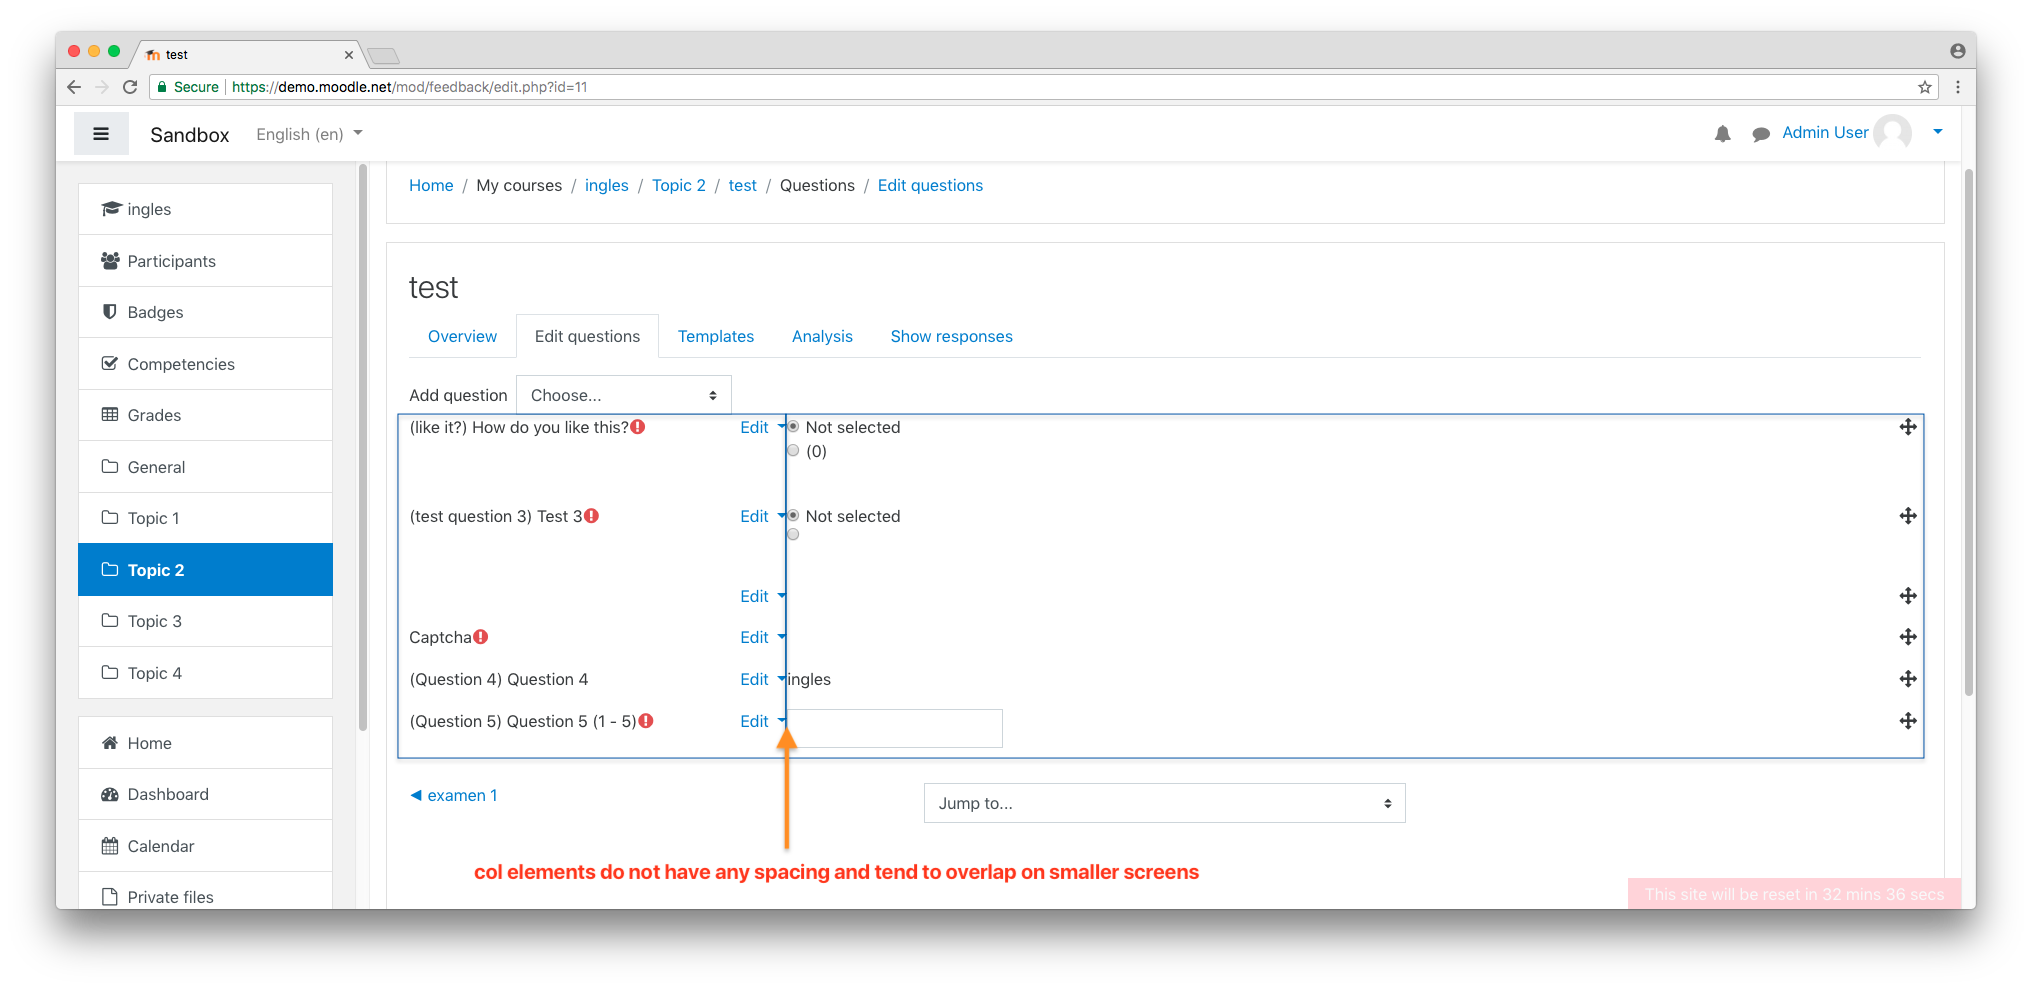The height and width of the screenshot is (989, 2032).
Task: Click move handle of unlabeled third row
Action: (x=1908, y=596)
